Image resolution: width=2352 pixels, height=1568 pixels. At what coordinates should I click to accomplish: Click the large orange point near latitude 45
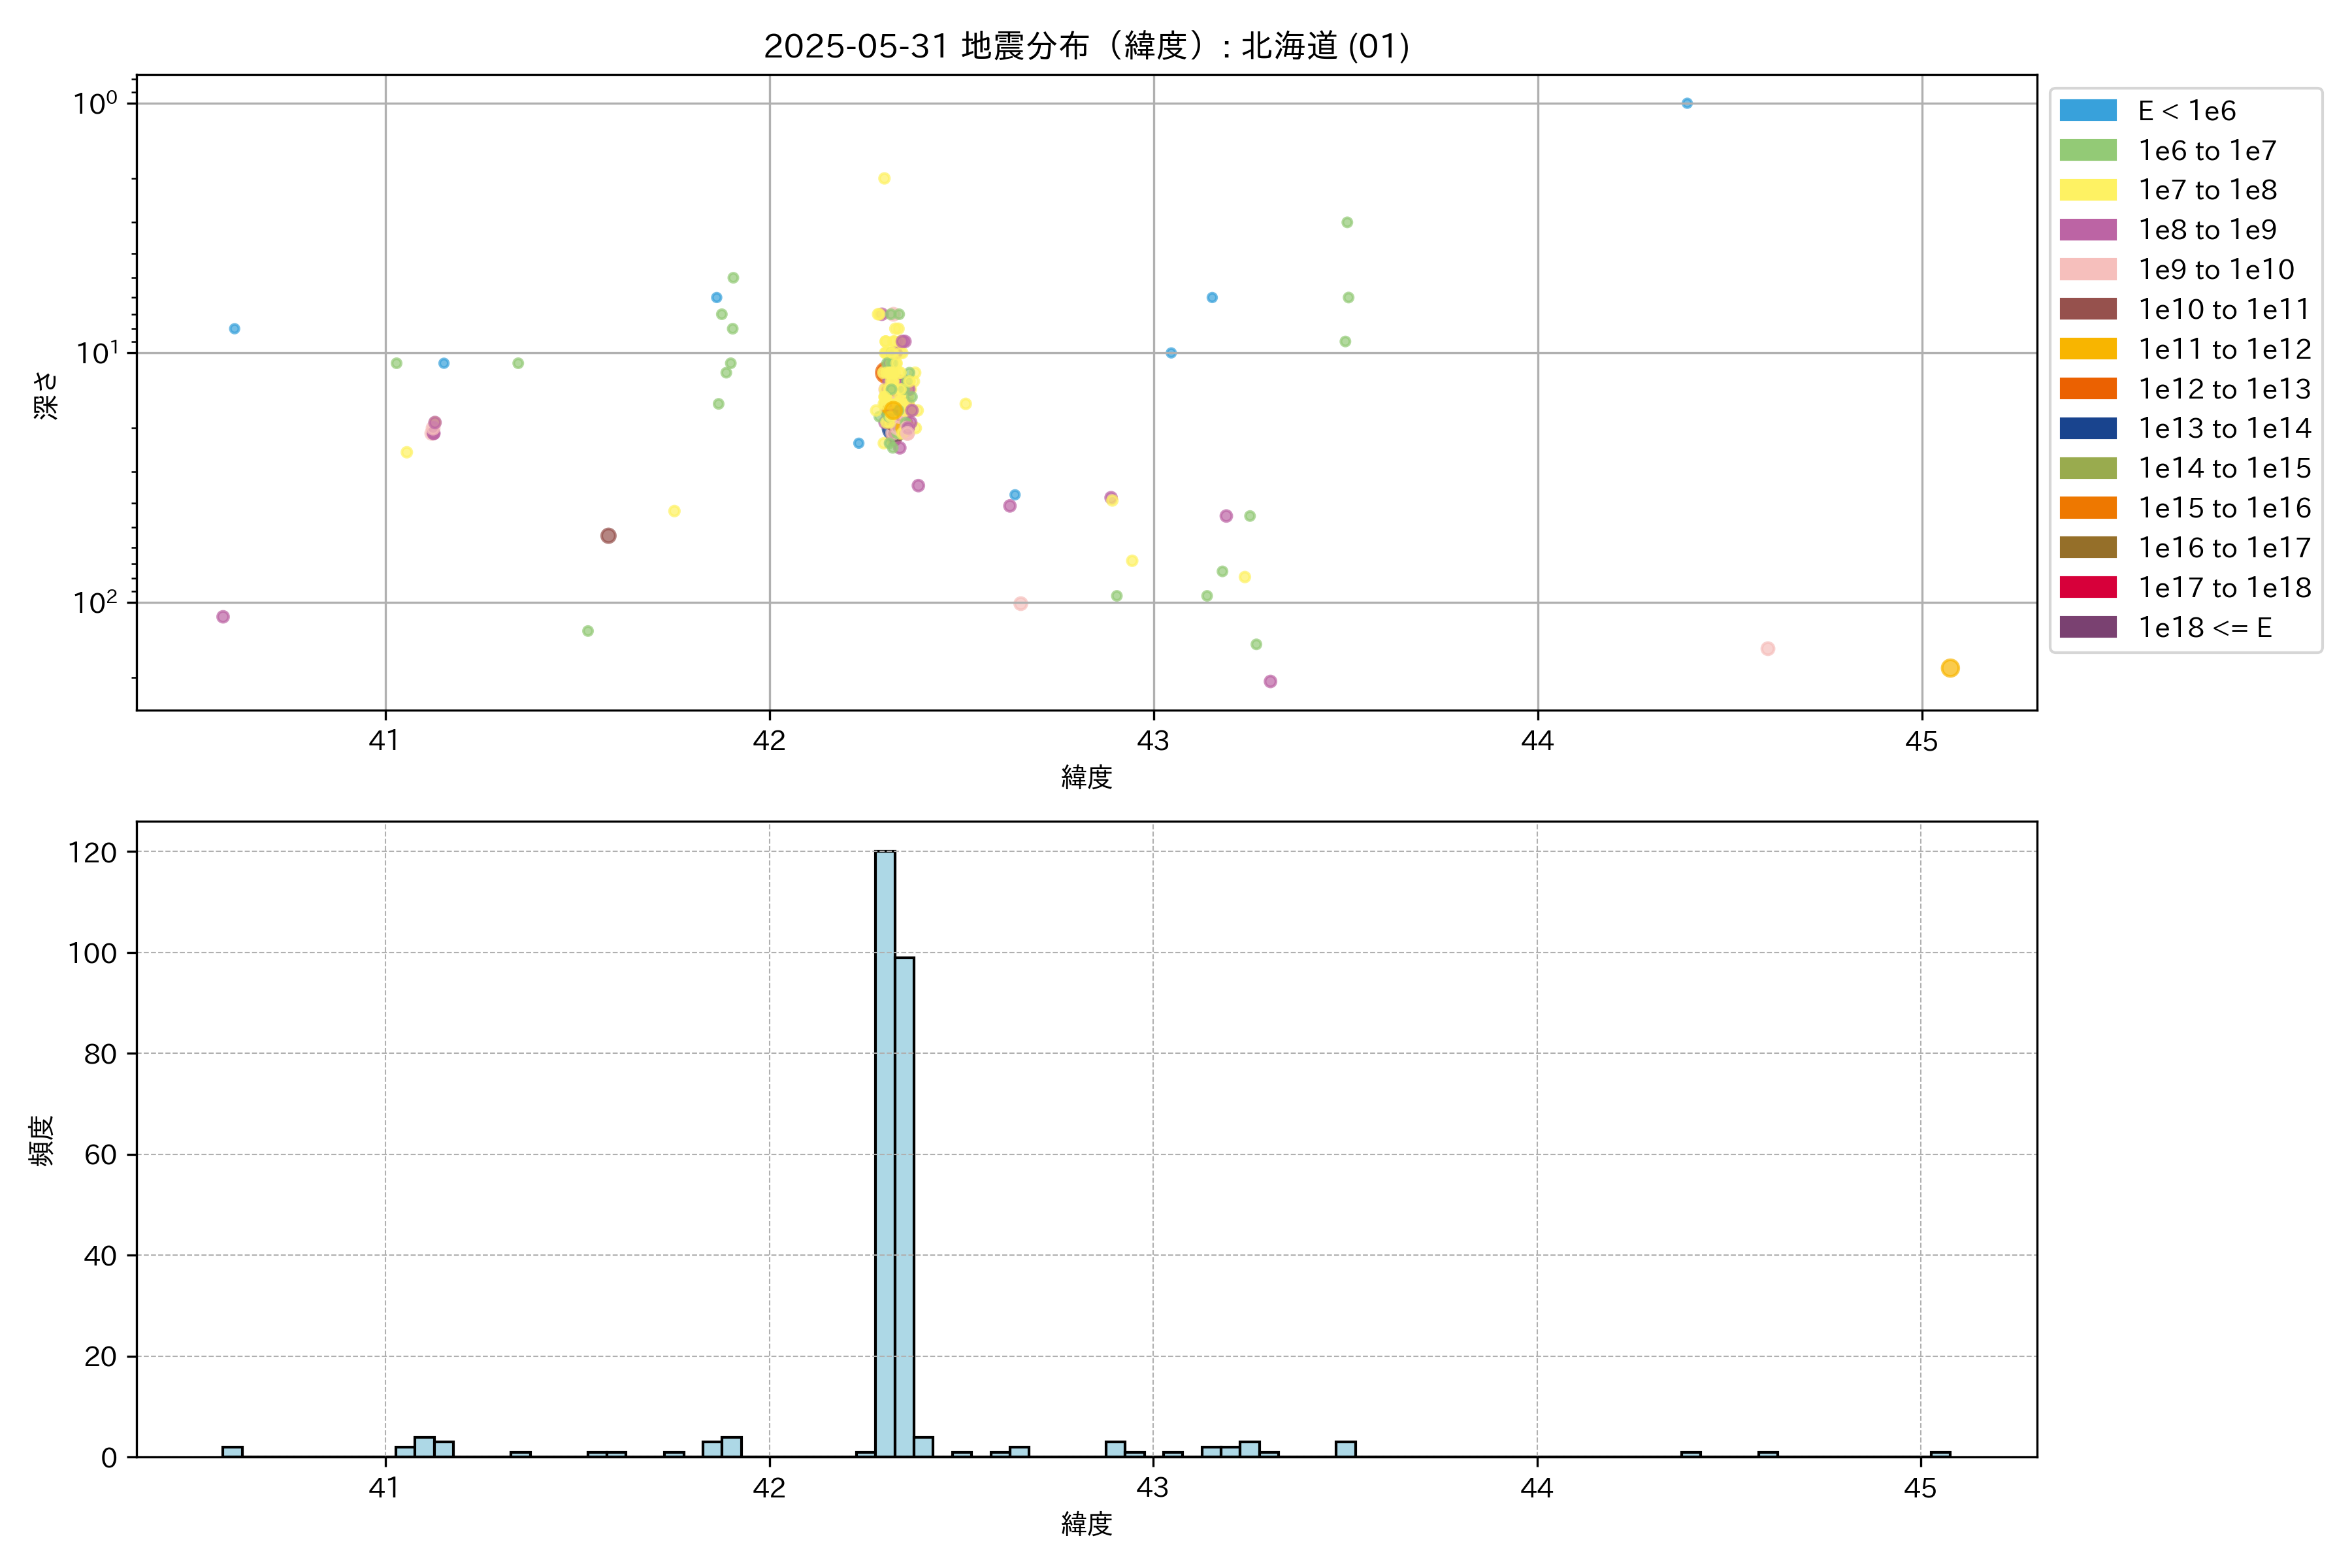pos(1949,668)
